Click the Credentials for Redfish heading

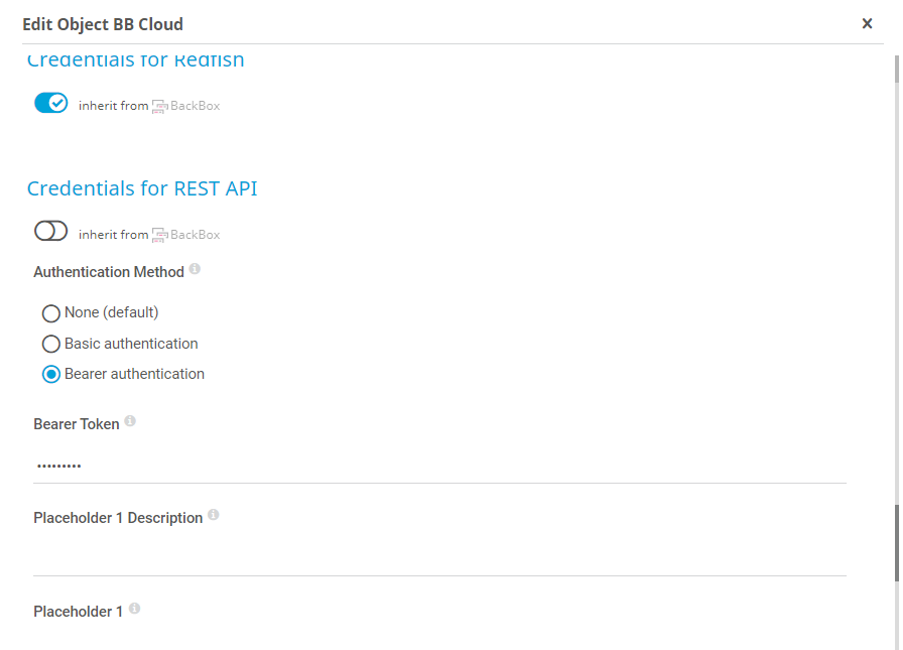[x=135, y=61]
